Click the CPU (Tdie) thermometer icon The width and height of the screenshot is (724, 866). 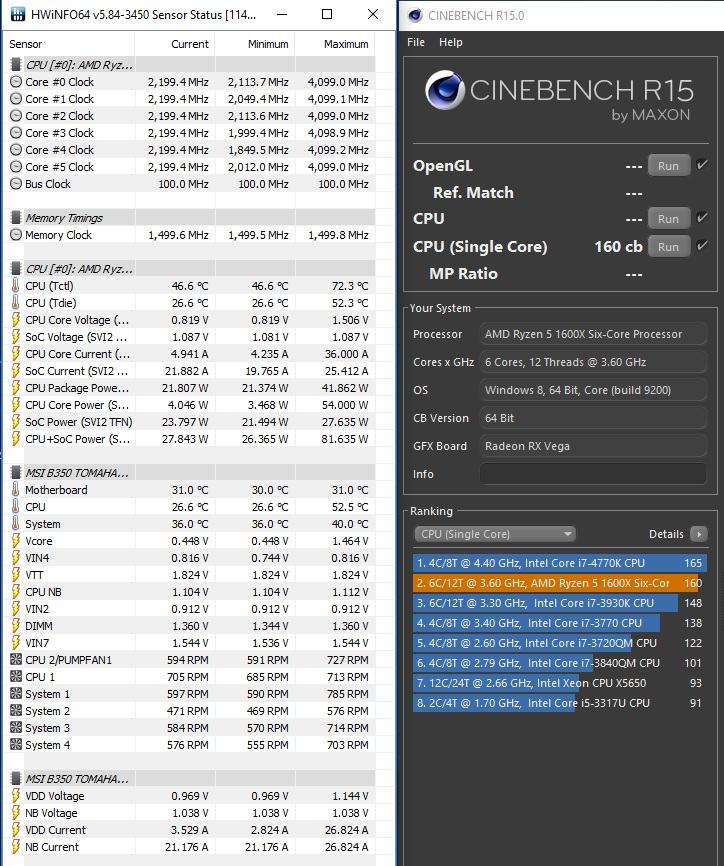tap(16, 303)
